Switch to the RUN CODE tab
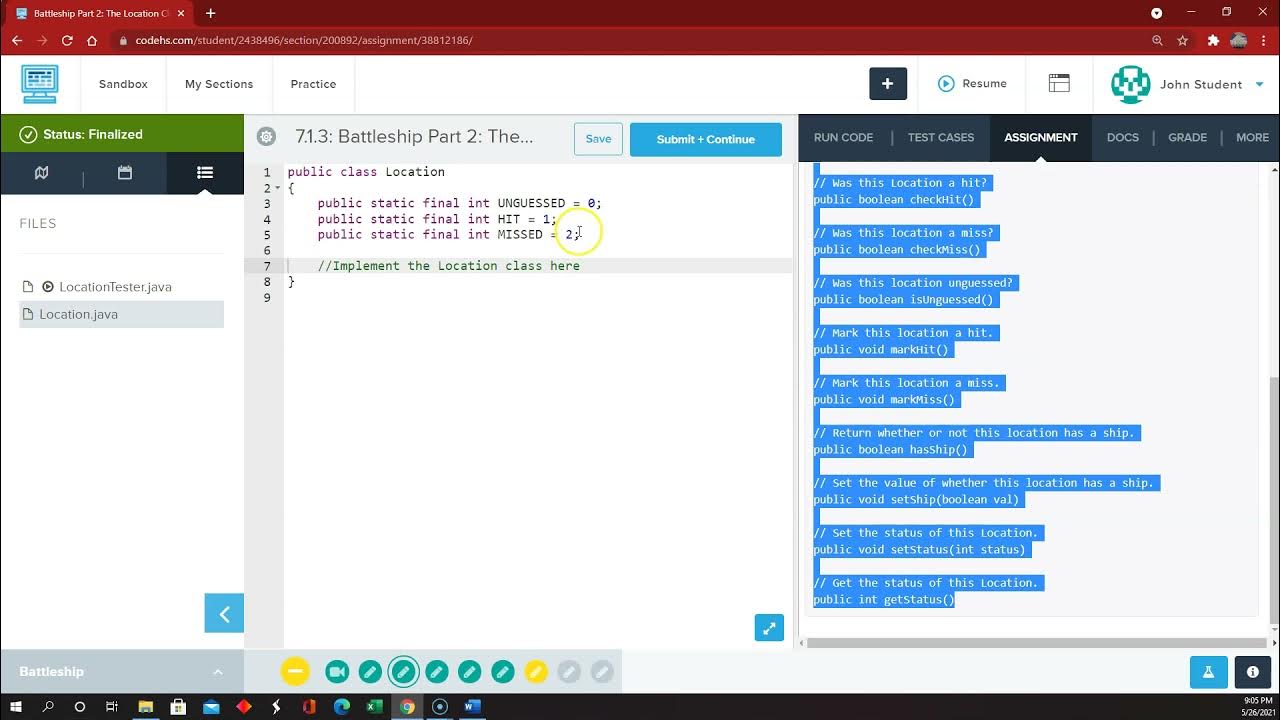 click(843, 138)
